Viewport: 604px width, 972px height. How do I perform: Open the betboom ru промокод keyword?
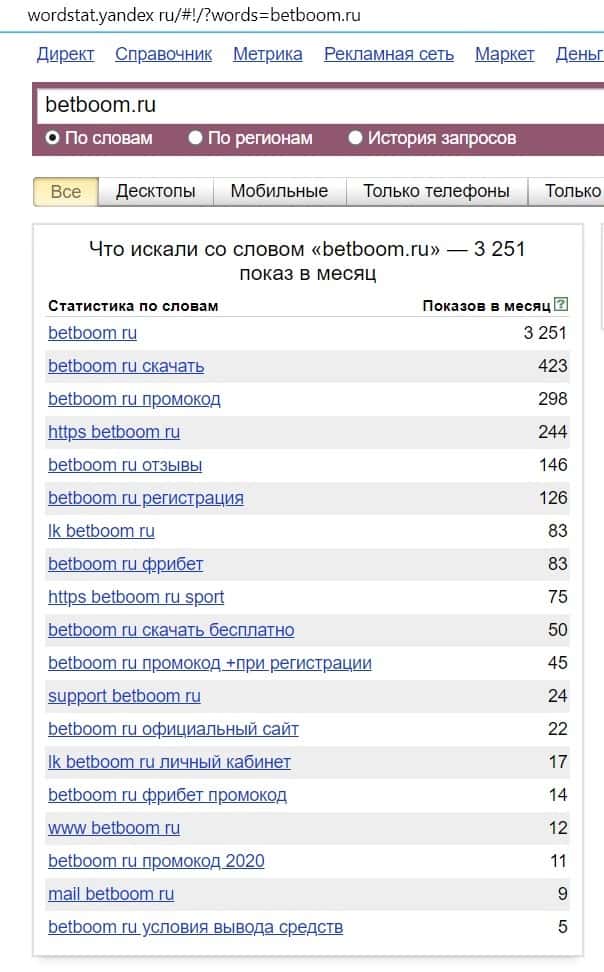tap(134, 399)
